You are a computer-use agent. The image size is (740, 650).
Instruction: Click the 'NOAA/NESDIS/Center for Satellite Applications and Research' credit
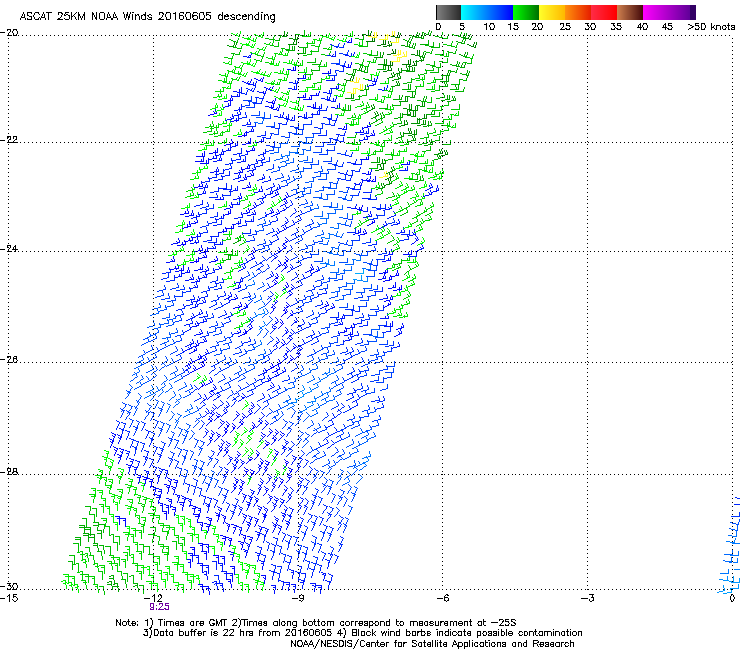(x=432, y=643)
